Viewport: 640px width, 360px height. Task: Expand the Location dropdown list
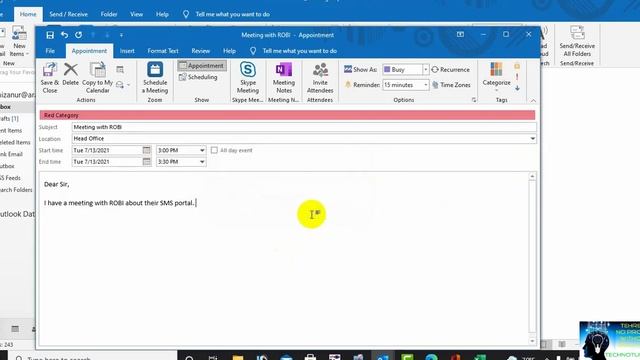pos(532,139)
